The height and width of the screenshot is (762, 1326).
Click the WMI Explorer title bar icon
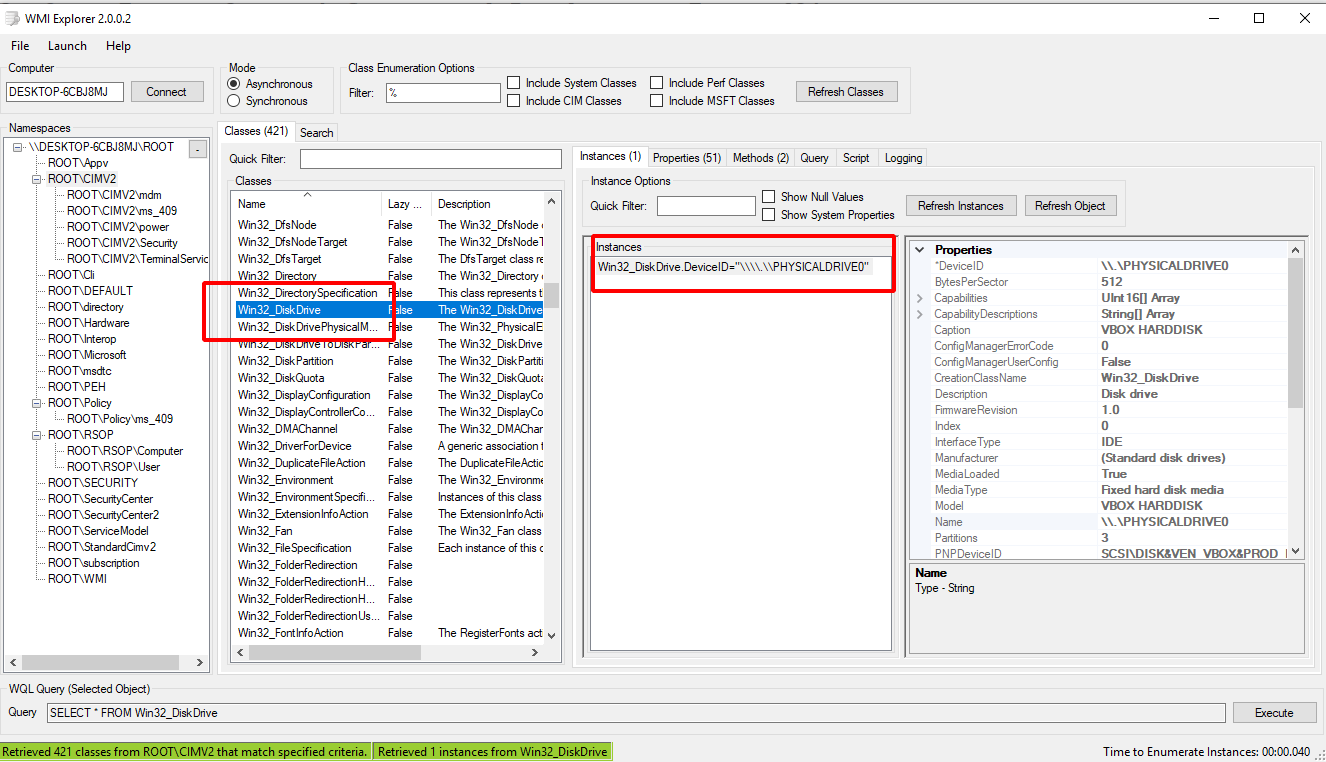[x=11, y=17]
